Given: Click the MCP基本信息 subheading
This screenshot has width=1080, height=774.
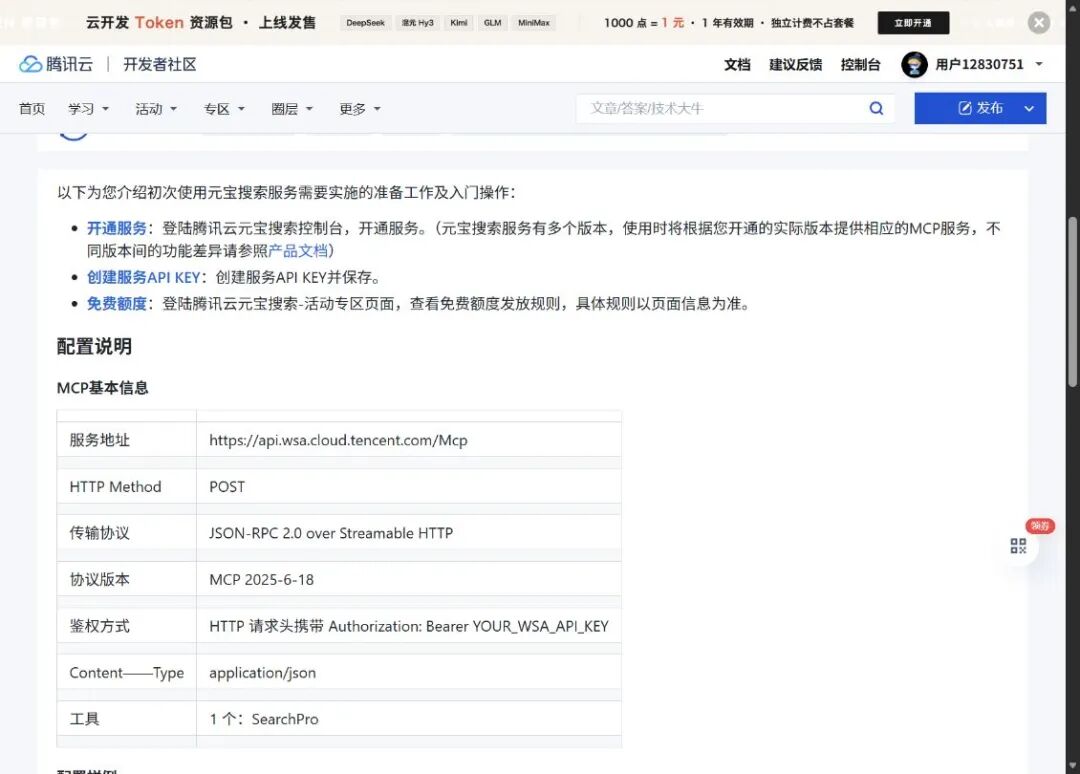Looking at the screenshot, I should 103,388.
